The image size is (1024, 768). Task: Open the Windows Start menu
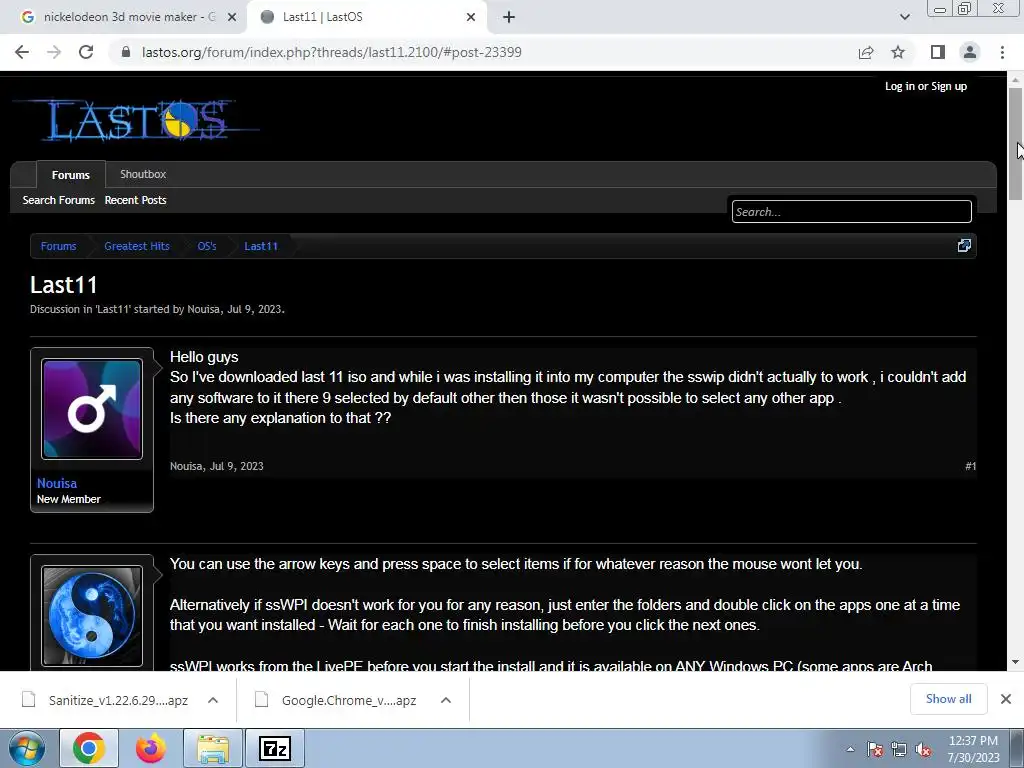click(26, 748)
